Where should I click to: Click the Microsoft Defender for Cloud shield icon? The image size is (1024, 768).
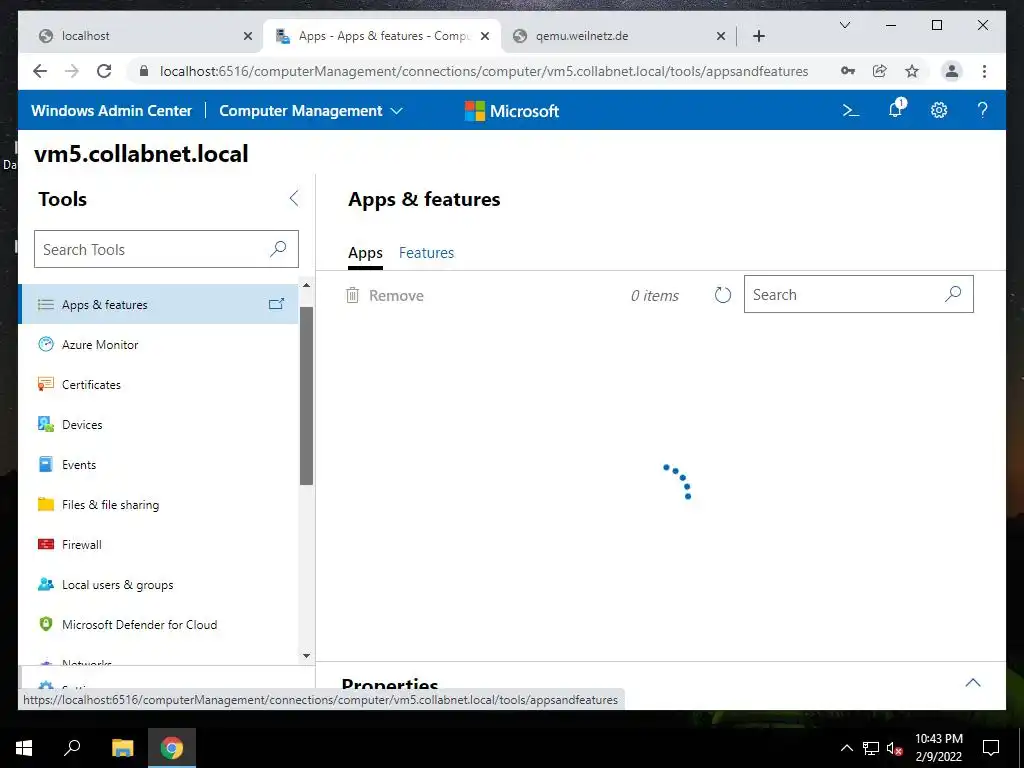point(46,624)
